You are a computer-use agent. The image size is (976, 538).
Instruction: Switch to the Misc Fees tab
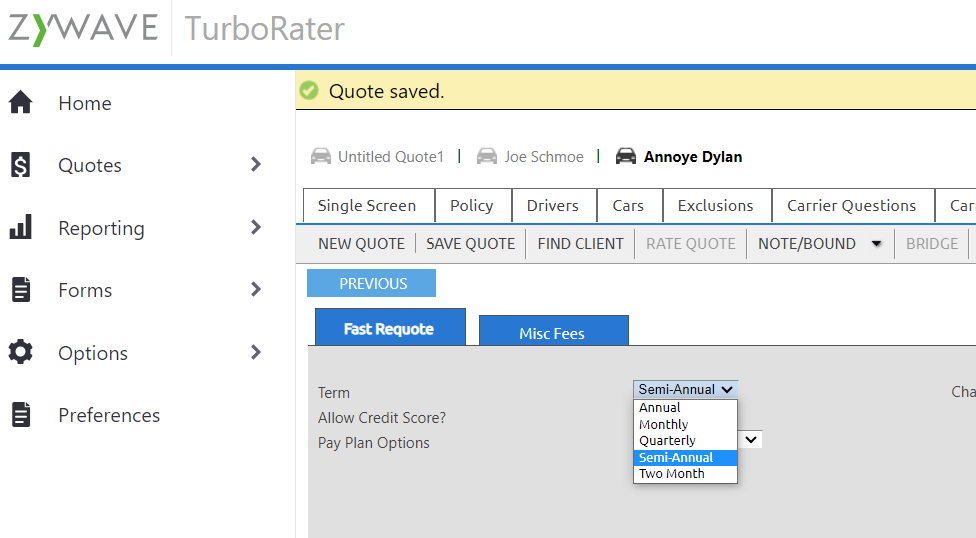click(x=553, y=331)
